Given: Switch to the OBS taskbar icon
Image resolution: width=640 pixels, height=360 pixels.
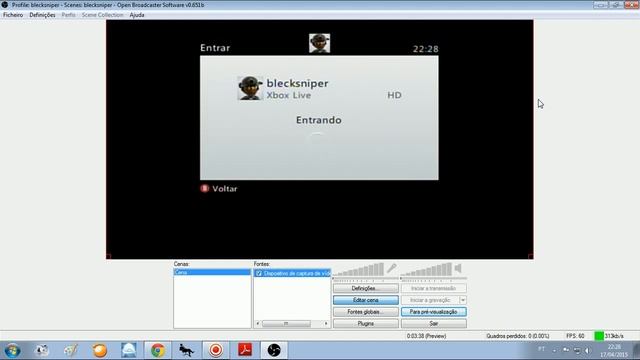Looking at the screenshot, I should [274, 350].
